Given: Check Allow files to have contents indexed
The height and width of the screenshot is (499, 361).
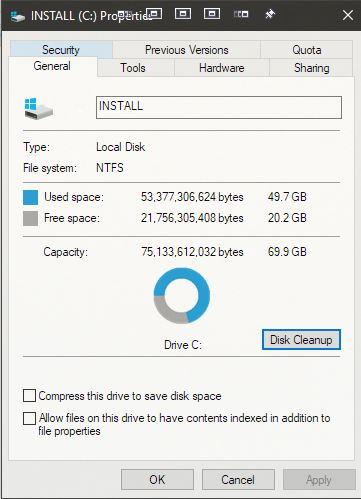Looking at the screenshot, I should click(29, 418).
